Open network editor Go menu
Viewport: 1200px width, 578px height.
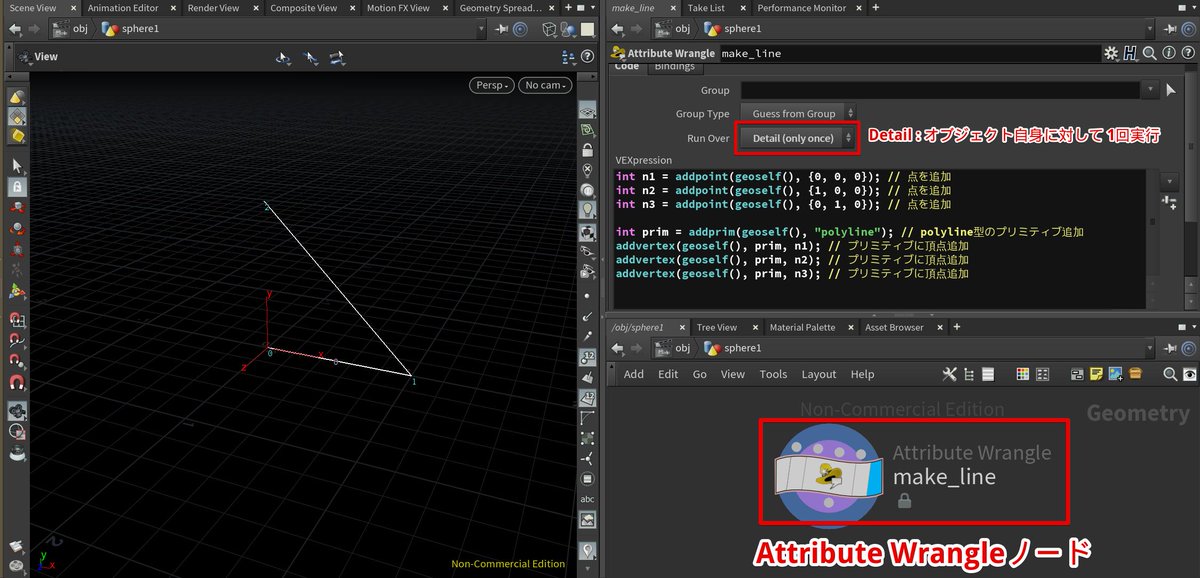(x=700, y=374)
